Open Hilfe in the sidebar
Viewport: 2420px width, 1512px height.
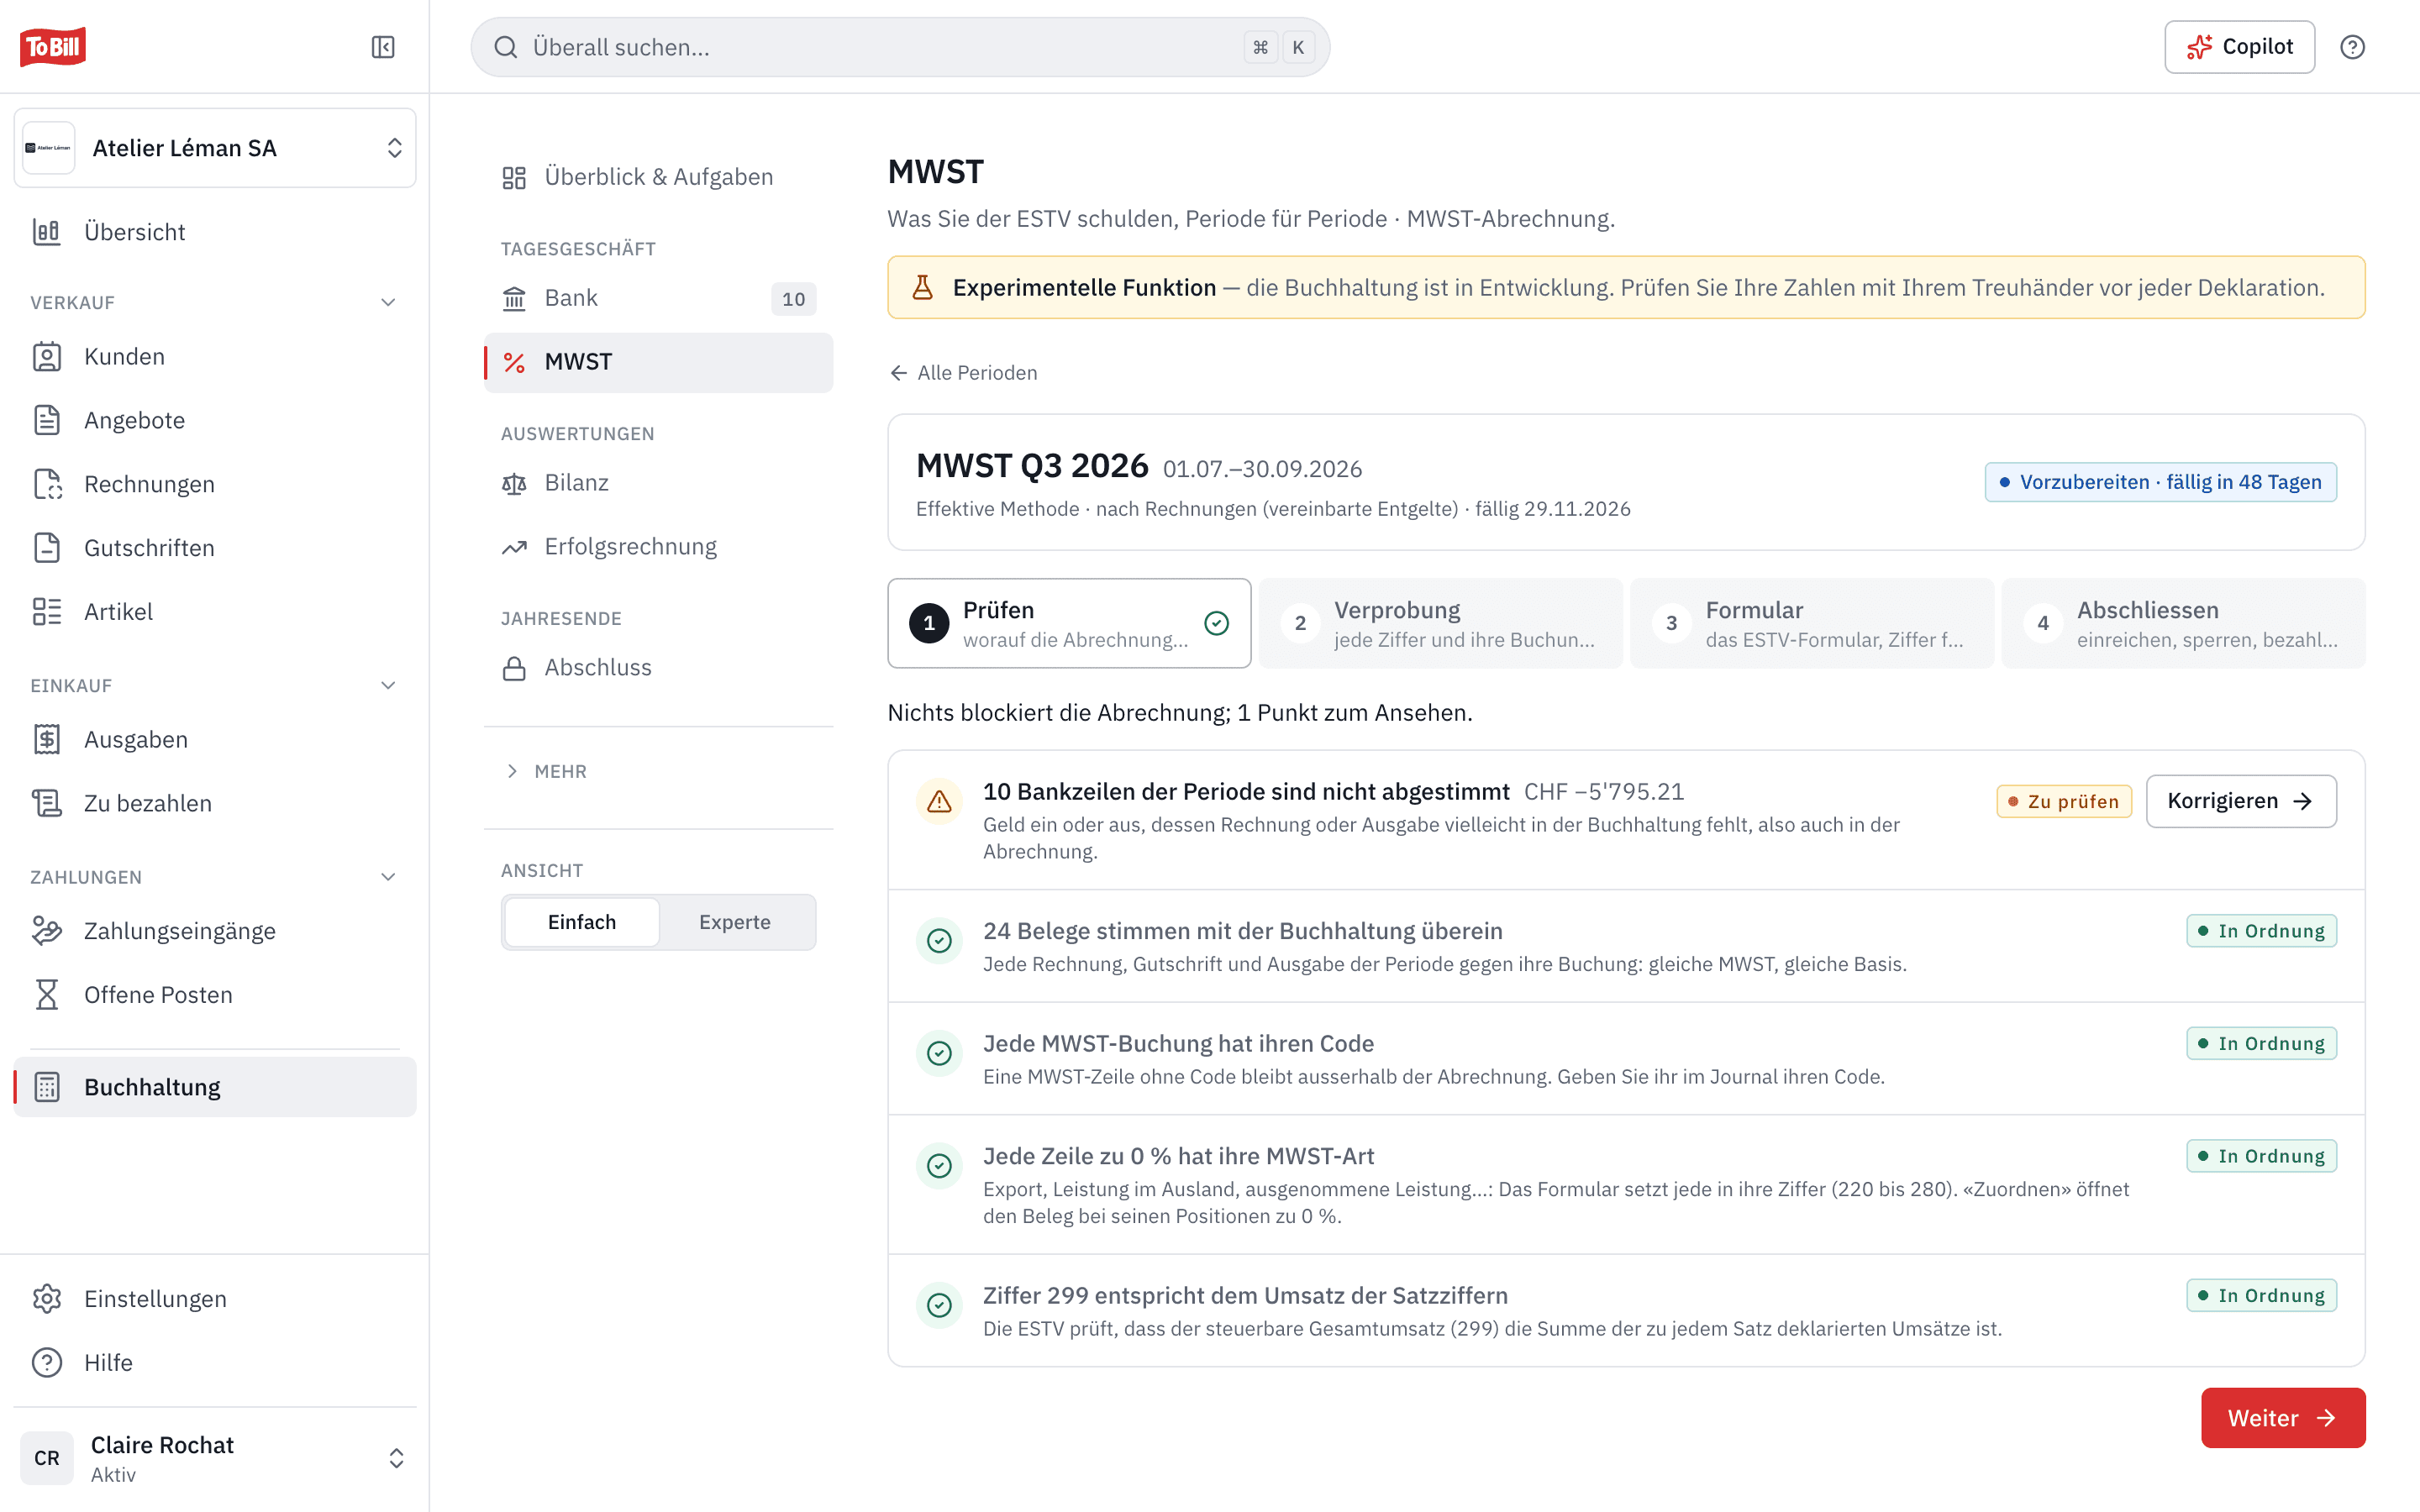(215, 1363)
